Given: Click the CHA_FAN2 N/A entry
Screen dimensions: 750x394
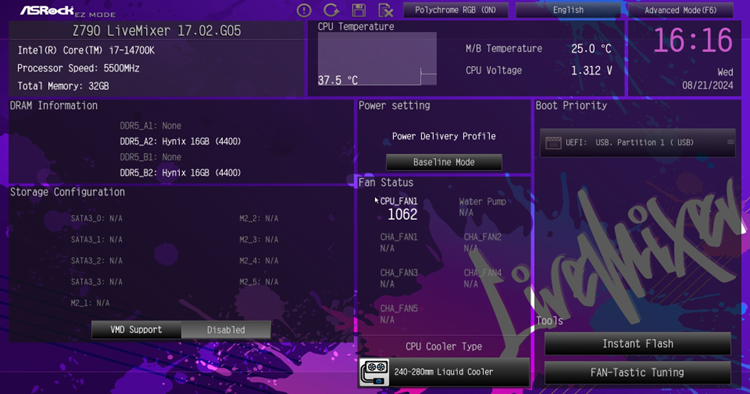Looking at the screenshot, I should point(482,243).
